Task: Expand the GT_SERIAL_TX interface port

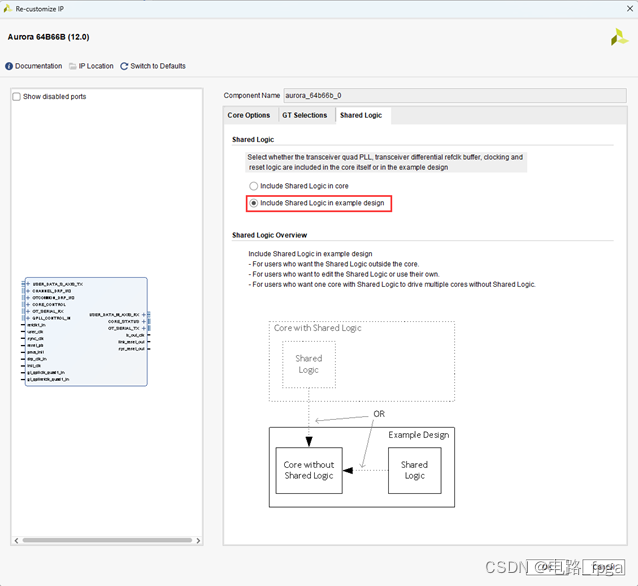Action: (x=144, y=328)
